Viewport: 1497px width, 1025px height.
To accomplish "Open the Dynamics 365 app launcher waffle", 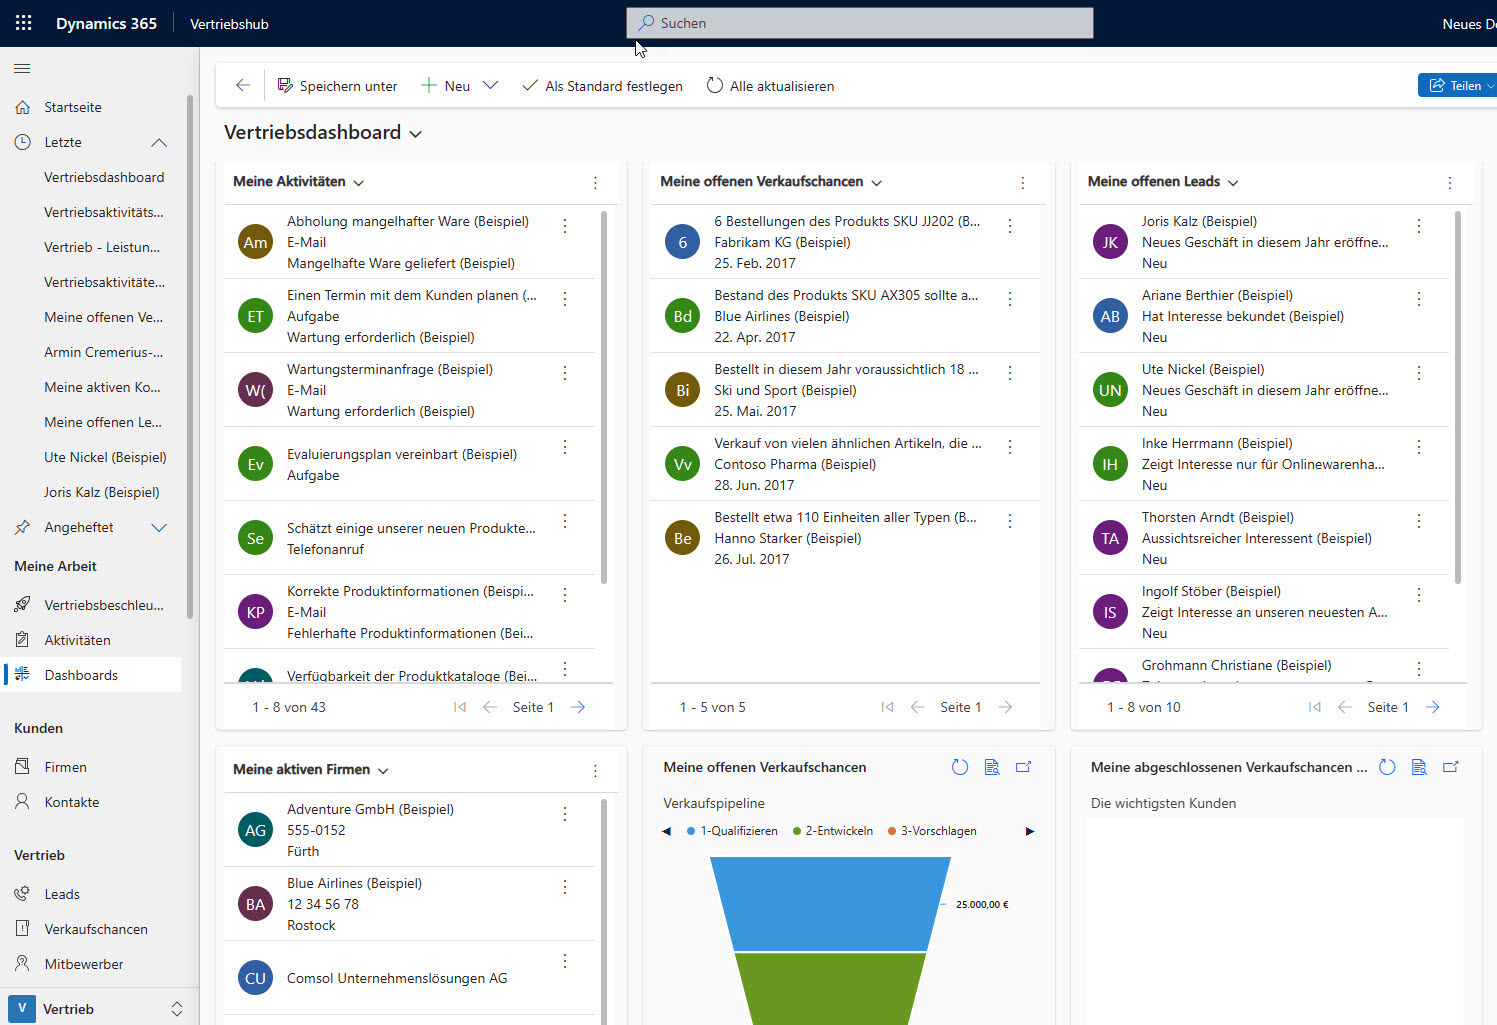I will coord(24,23).
